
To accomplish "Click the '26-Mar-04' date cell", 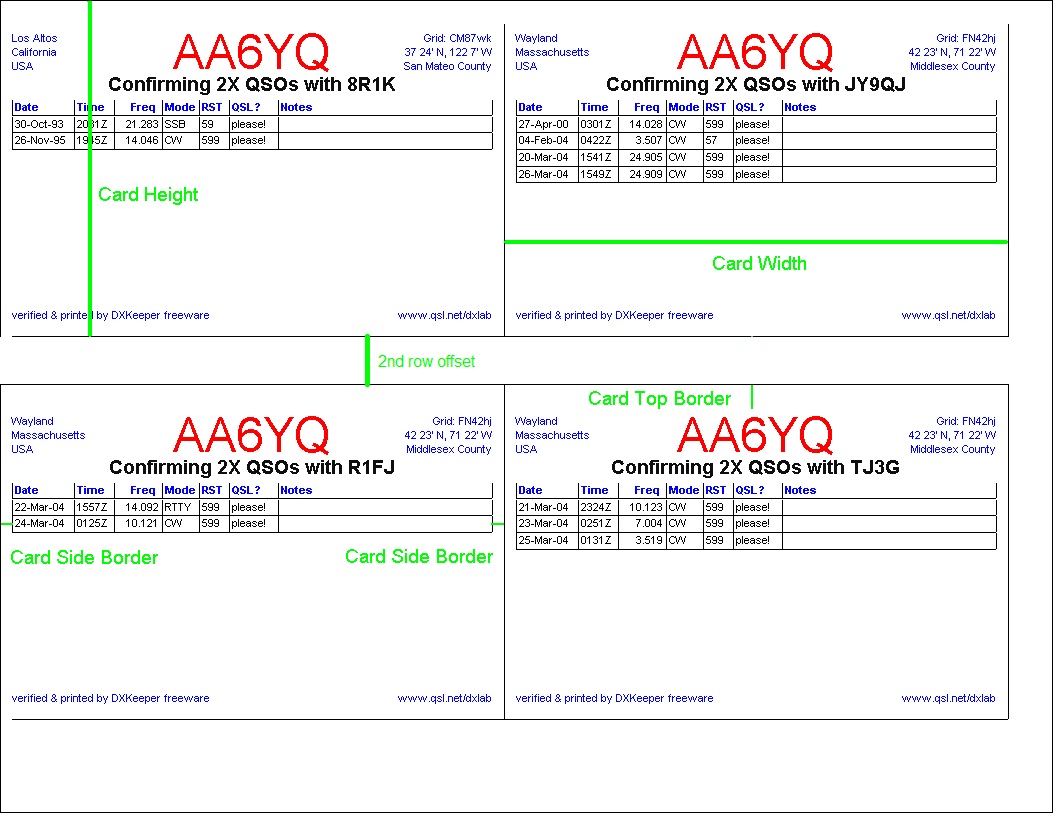I will point(547,174).
